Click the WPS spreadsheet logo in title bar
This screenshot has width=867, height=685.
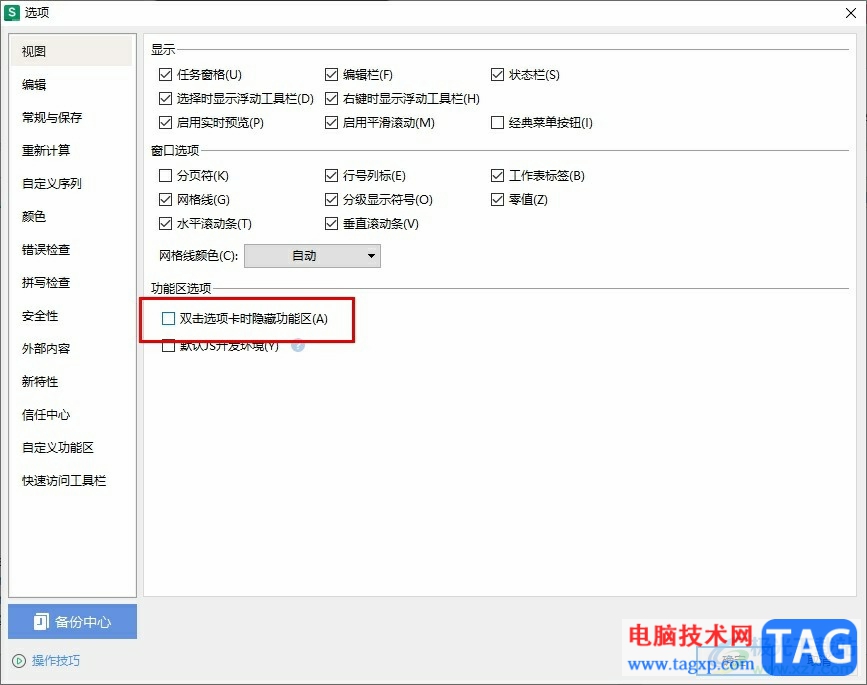[x=12, y=12]
